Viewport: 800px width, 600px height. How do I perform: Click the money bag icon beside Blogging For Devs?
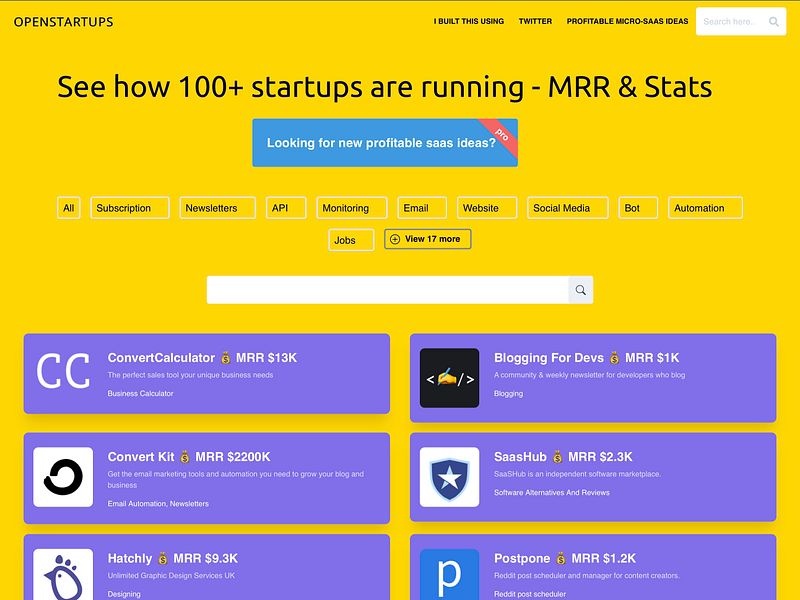(x=615, y=358)
